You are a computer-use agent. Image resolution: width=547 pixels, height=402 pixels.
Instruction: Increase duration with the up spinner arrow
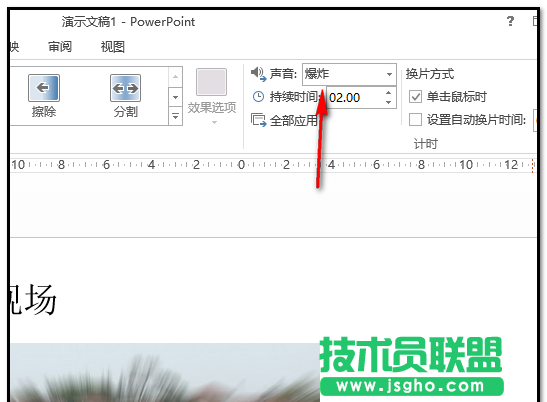click(389, 92)
